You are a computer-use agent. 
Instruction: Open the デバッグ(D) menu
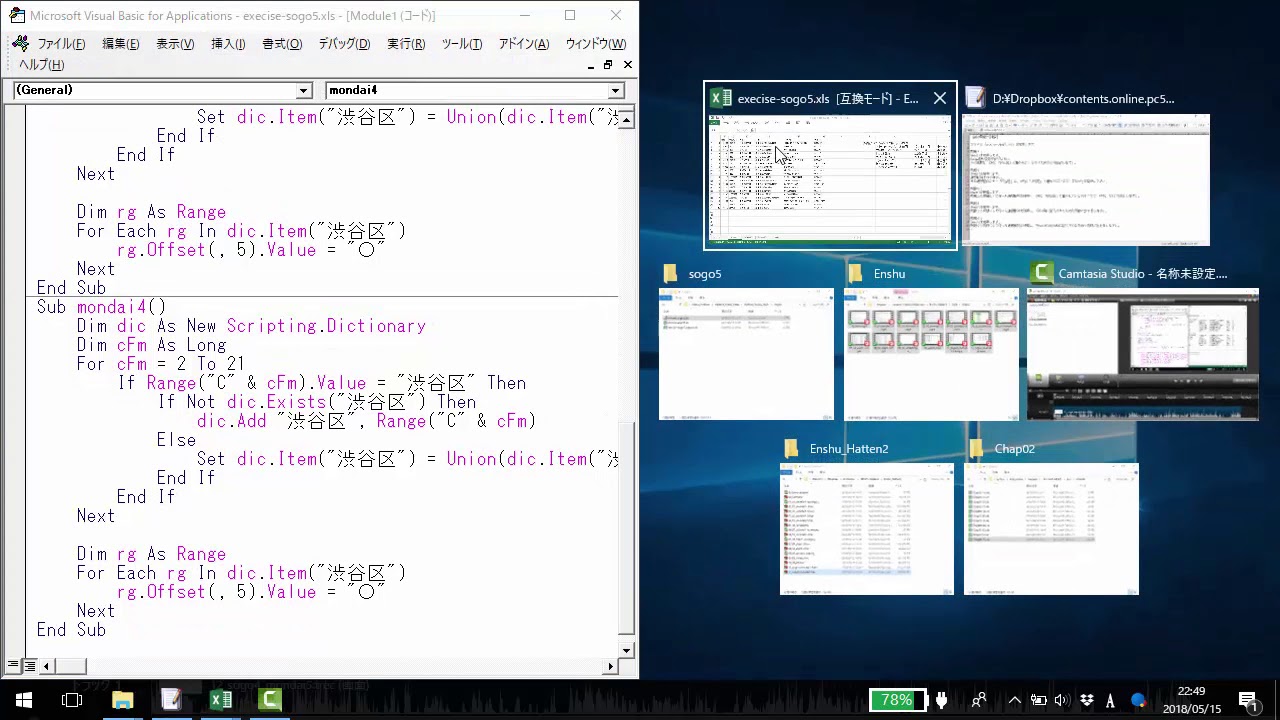tap(344, 44)
